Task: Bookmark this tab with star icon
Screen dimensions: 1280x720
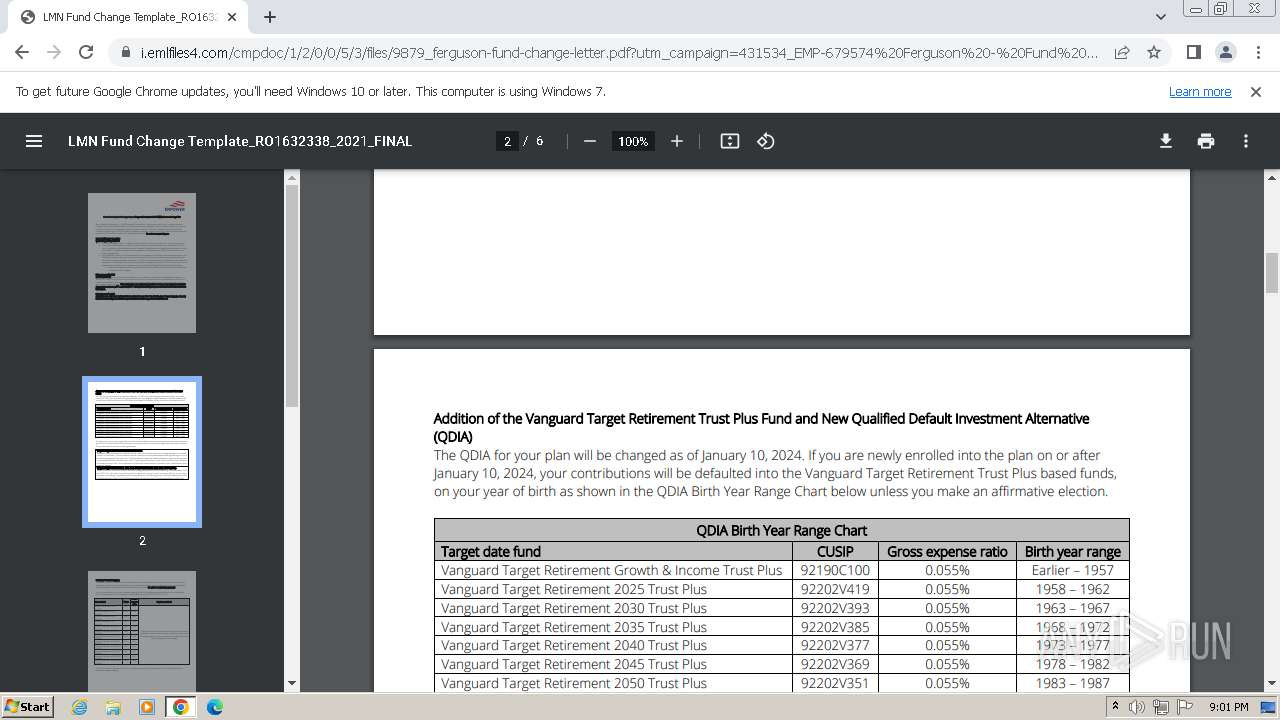Action: point(1154,52)
